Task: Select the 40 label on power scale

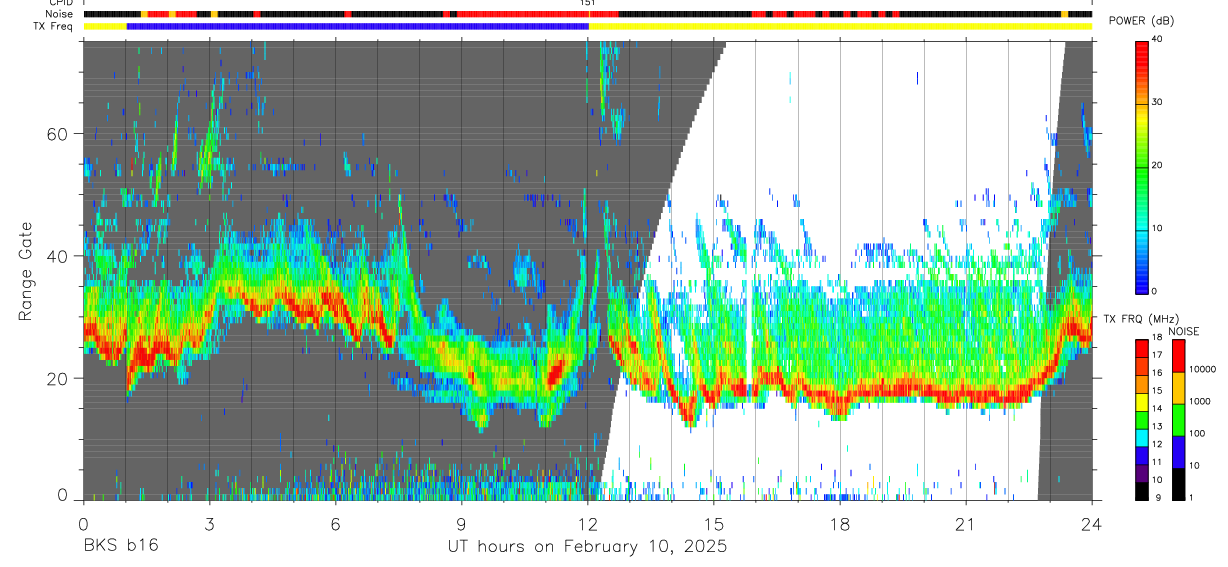Action: [x=1157, y=39]
